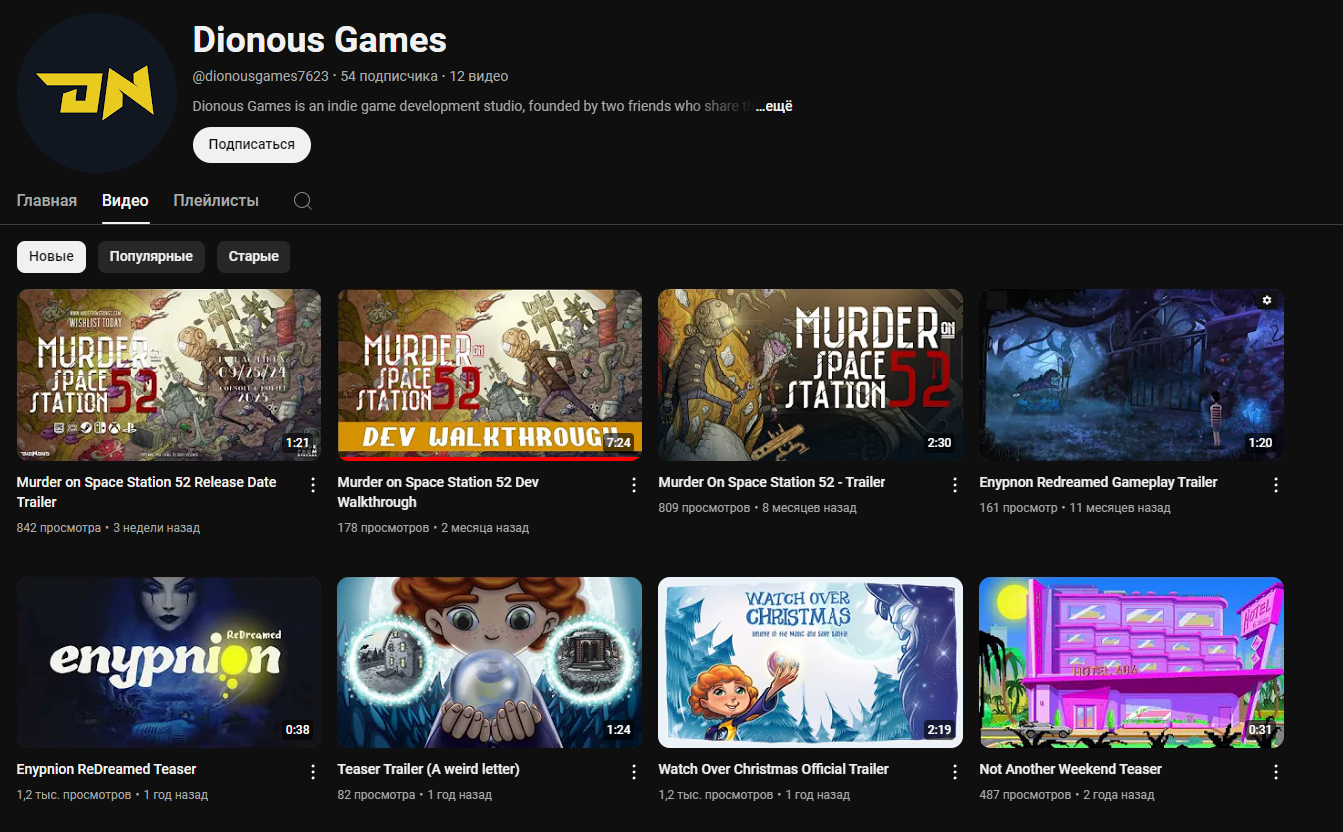
Task: Open options menu for Teaser Trailer (A weird letter)
Action: pyautogui.click(x=634, y=772)
